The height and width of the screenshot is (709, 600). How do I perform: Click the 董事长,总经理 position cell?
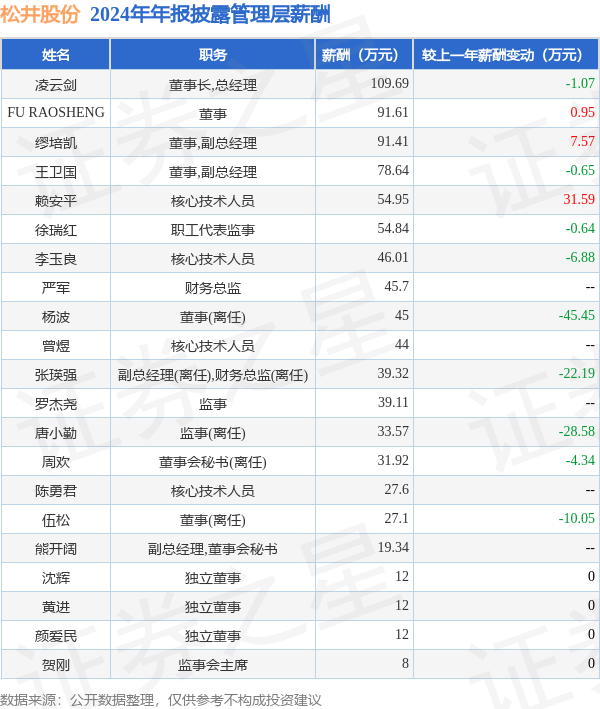[x=213, y=85]
